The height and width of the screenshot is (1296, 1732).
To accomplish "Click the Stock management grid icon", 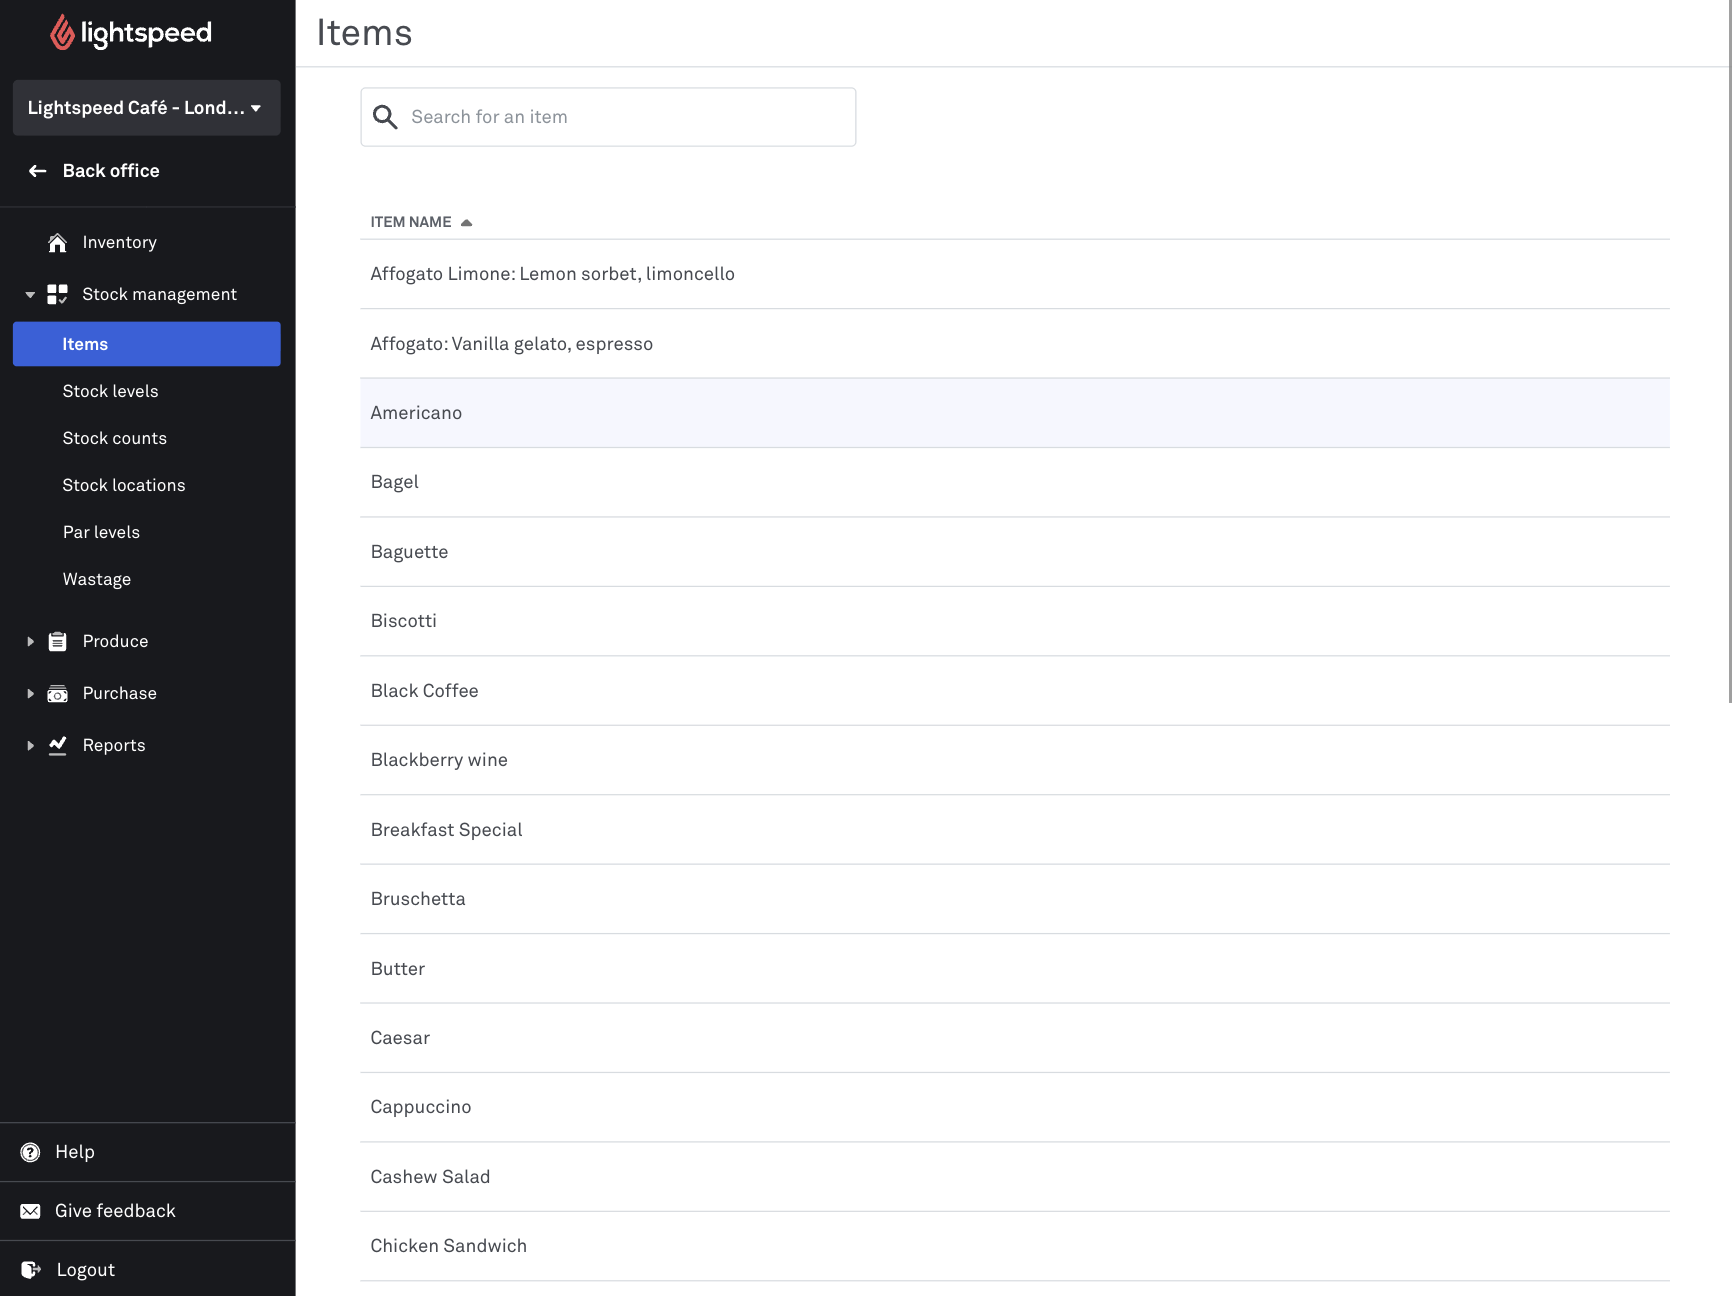I will [57, 293].
